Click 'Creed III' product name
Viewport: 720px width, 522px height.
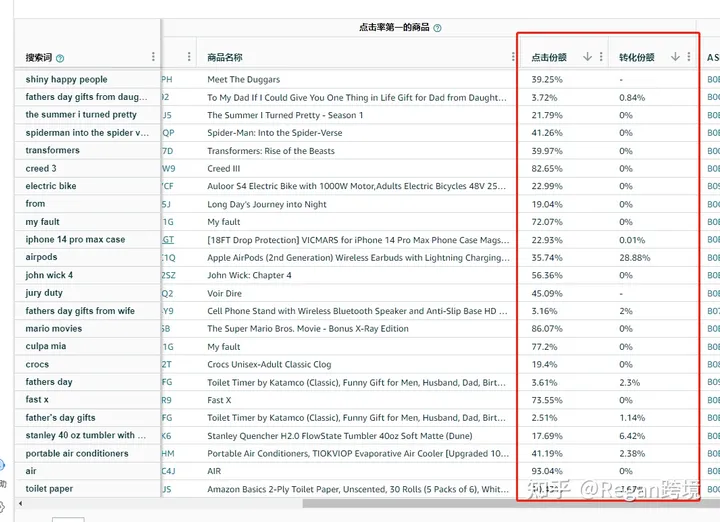click(x=224, y=168)
